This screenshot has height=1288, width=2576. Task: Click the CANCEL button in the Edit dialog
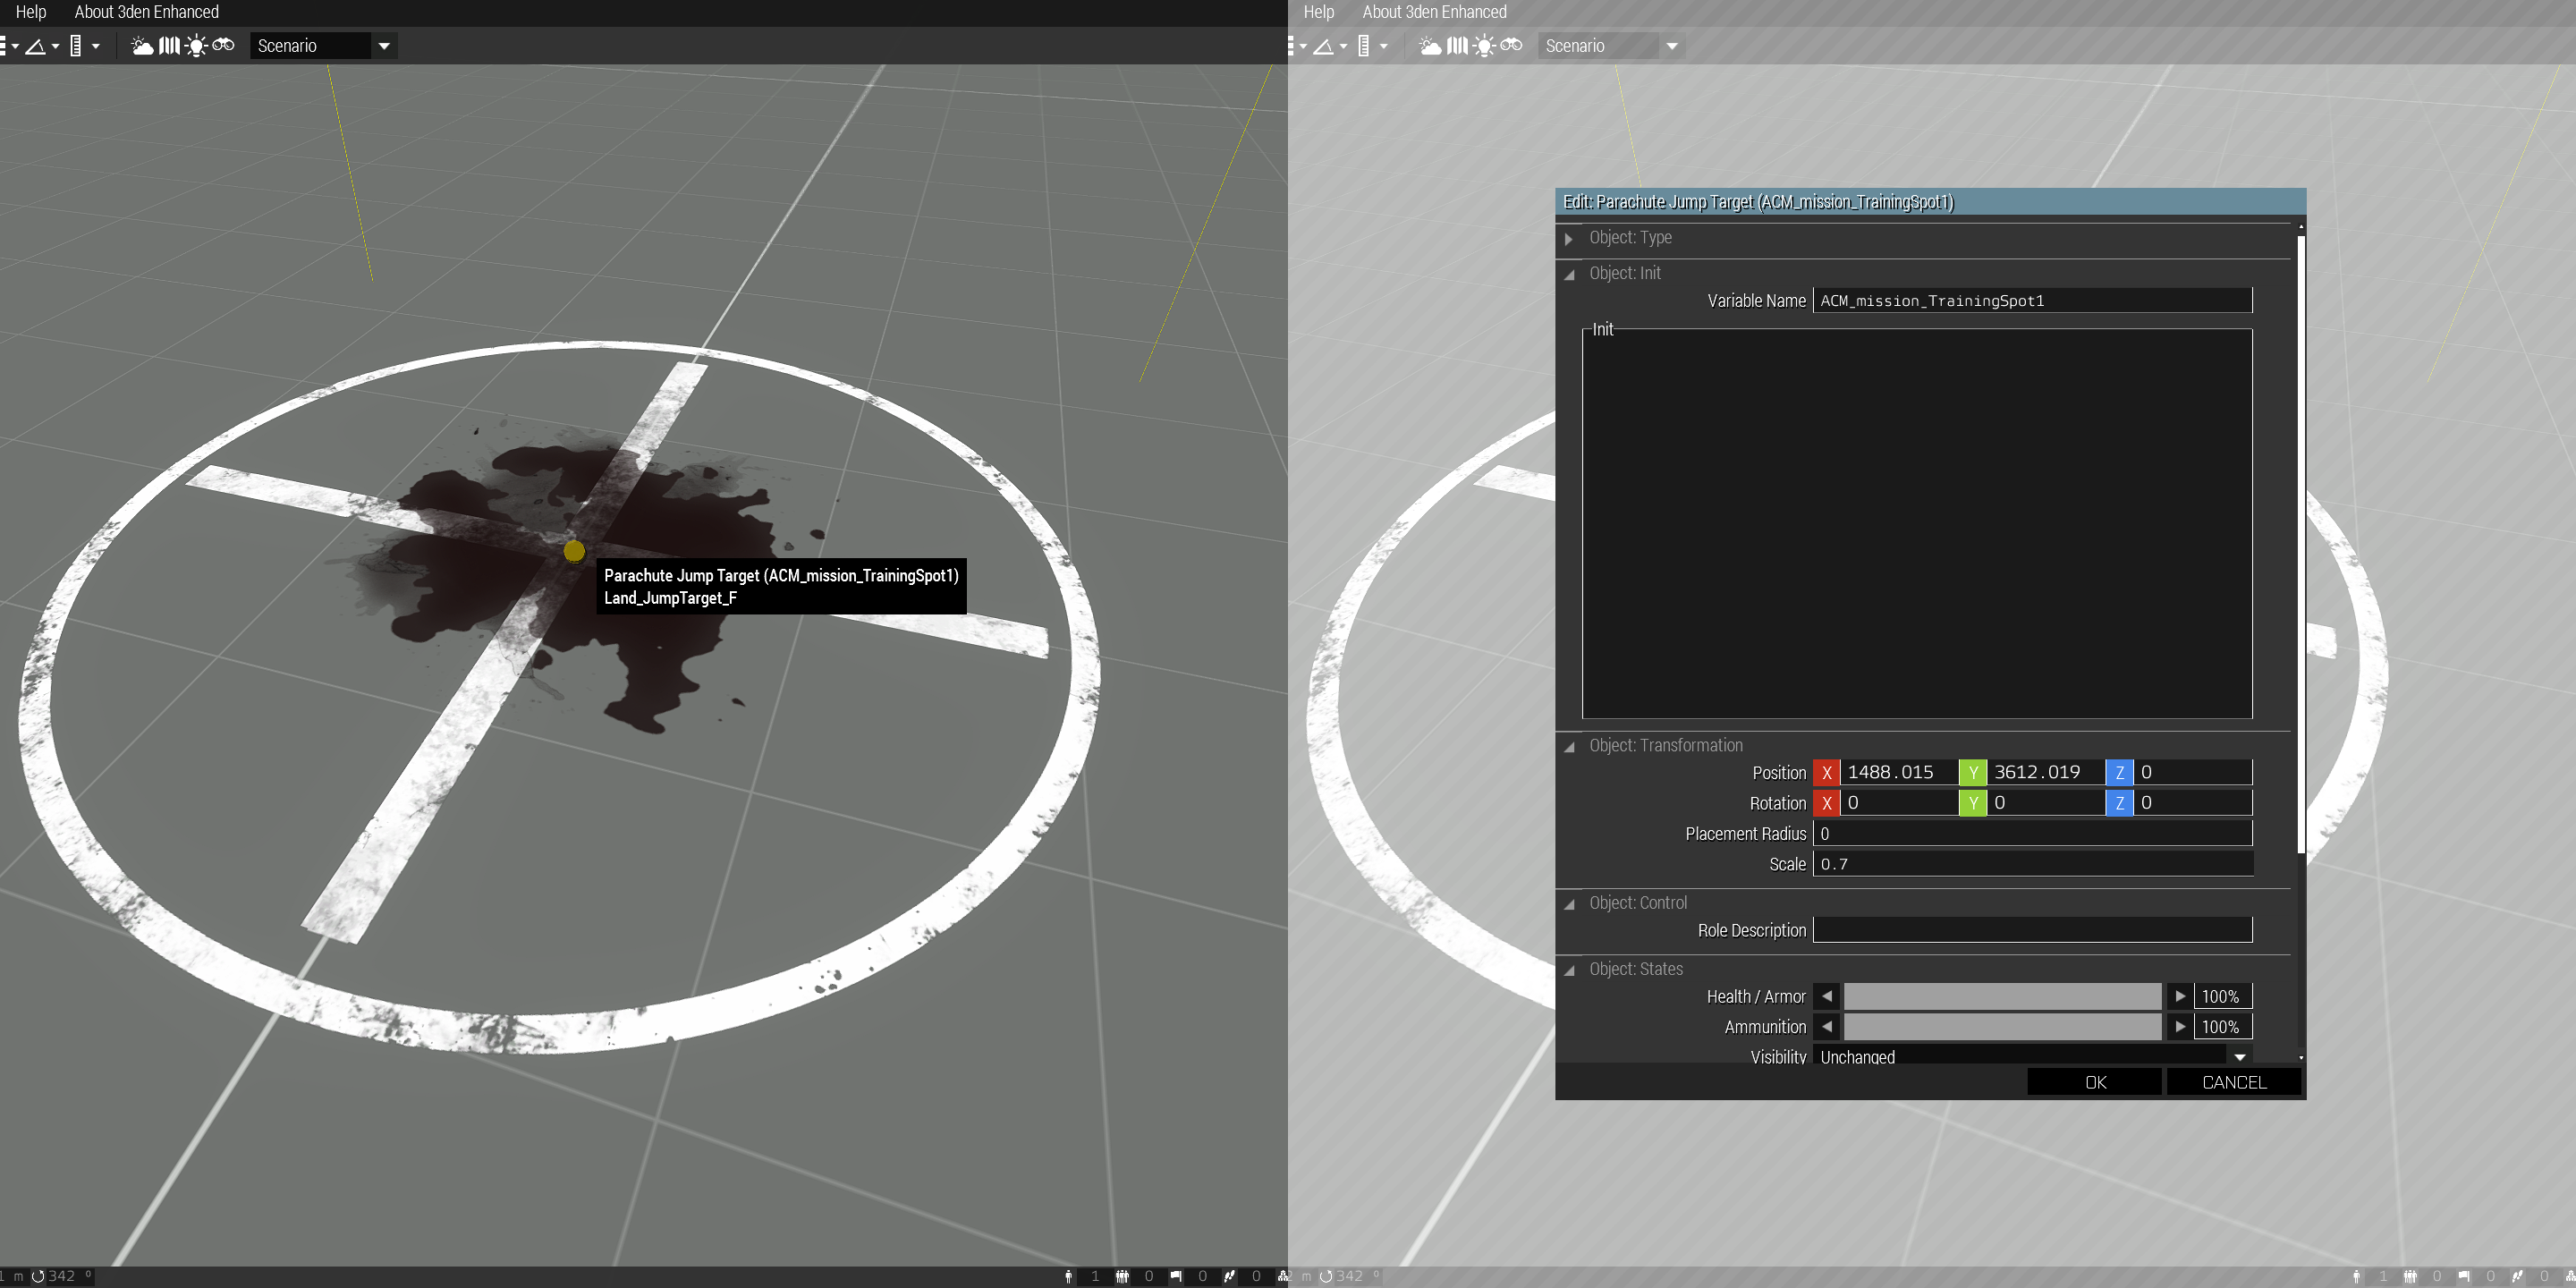pos(2234,1082)
